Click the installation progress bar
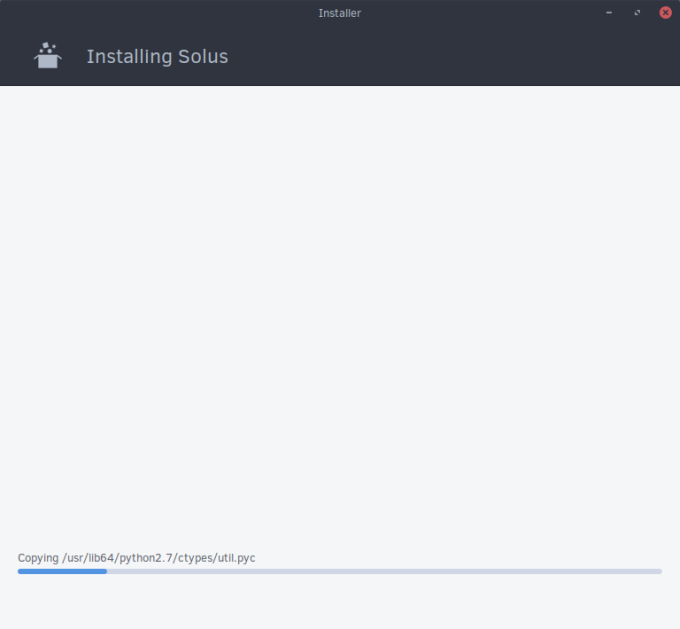Image resolution: width=680 pixels, height=629 pixels. click(340, 571)
